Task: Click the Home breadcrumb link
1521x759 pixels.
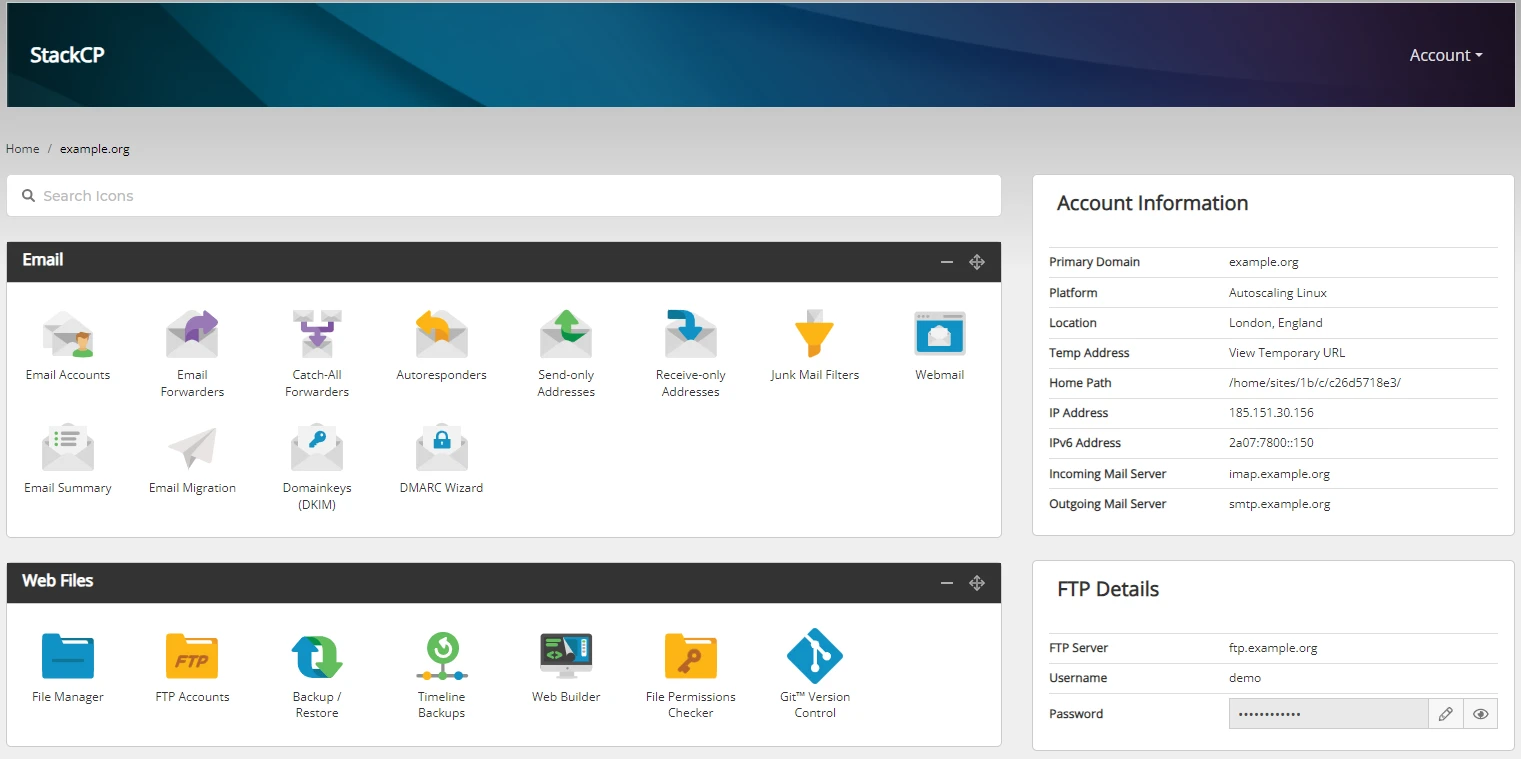Action: (23, 149)
